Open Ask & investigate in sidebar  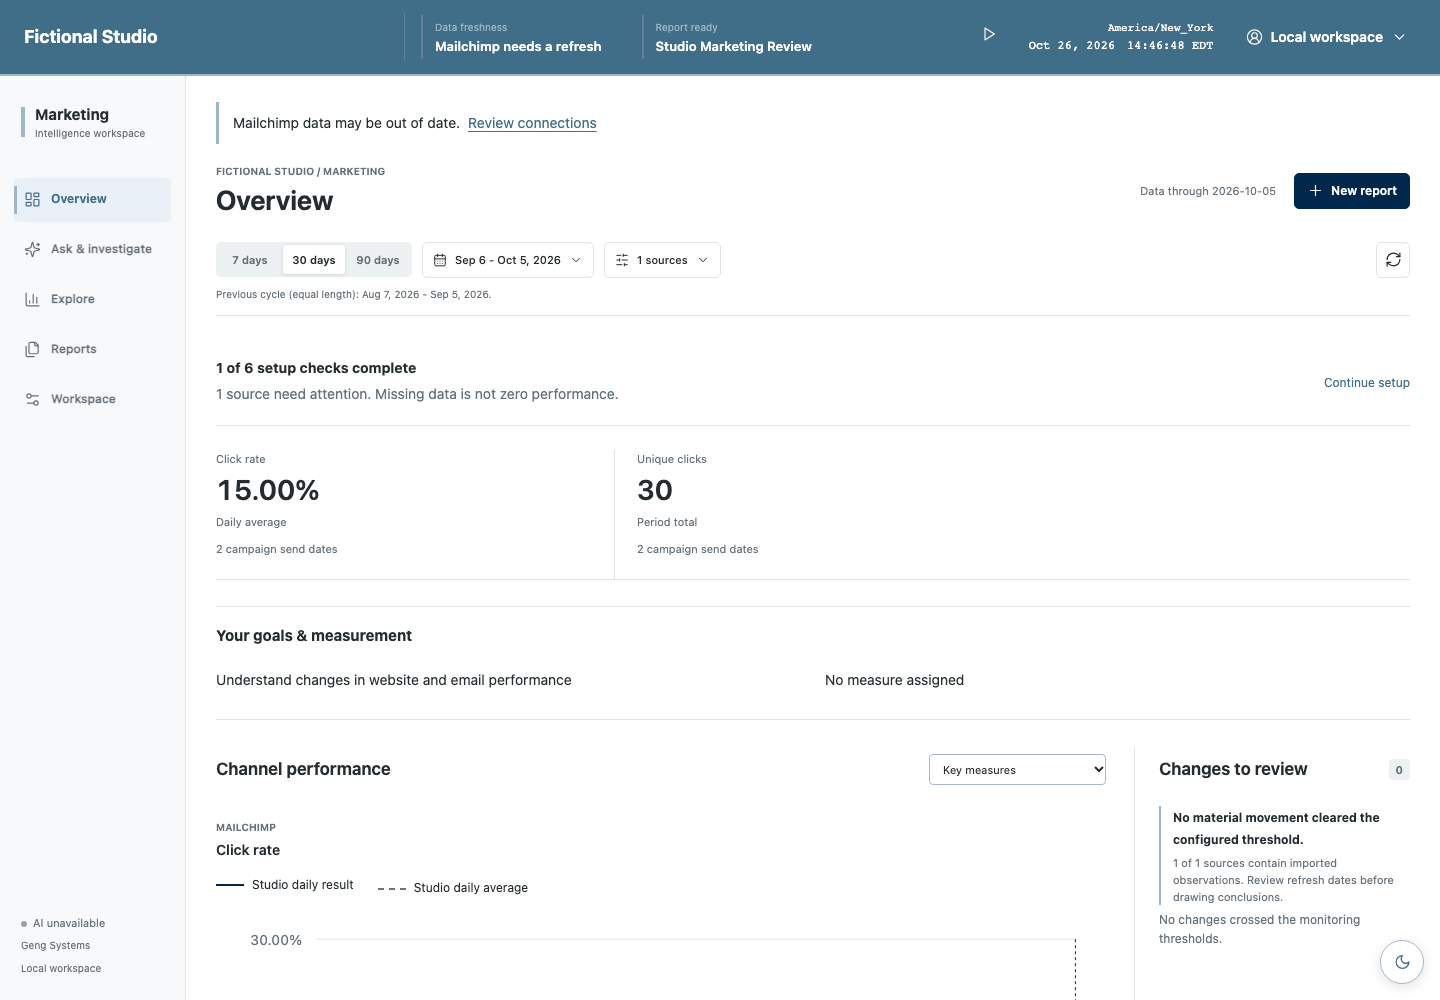[92, 249]
